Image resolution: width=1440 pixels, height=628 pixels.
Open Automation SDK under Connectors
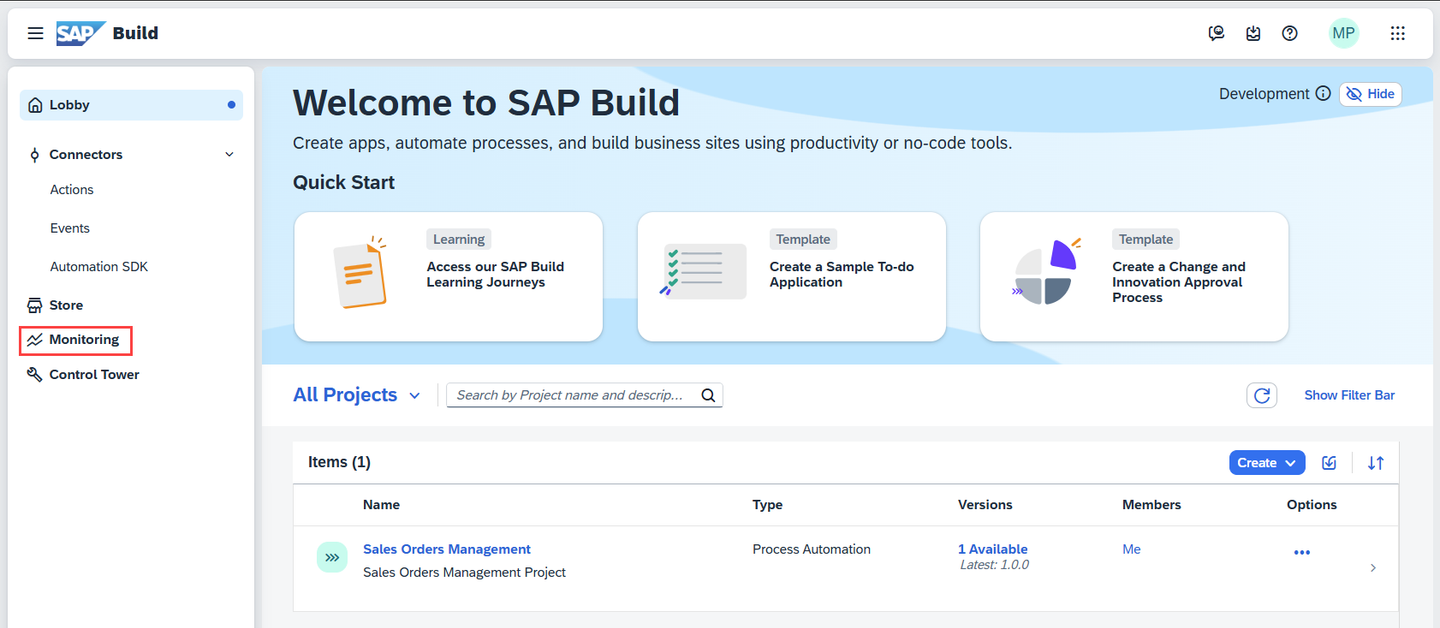(99, 267)
